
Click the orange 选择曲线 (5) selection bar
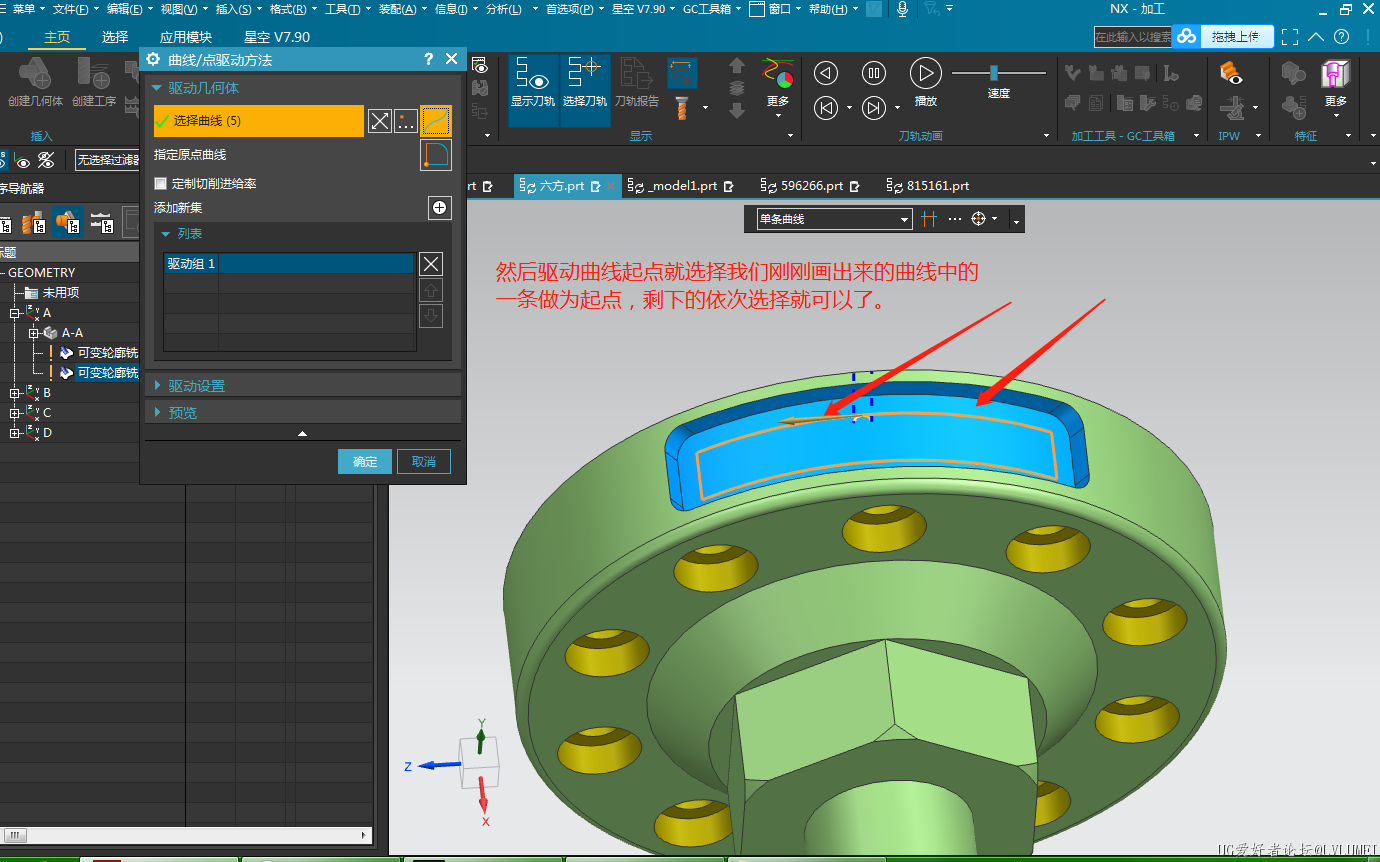[x=258, y=121]
